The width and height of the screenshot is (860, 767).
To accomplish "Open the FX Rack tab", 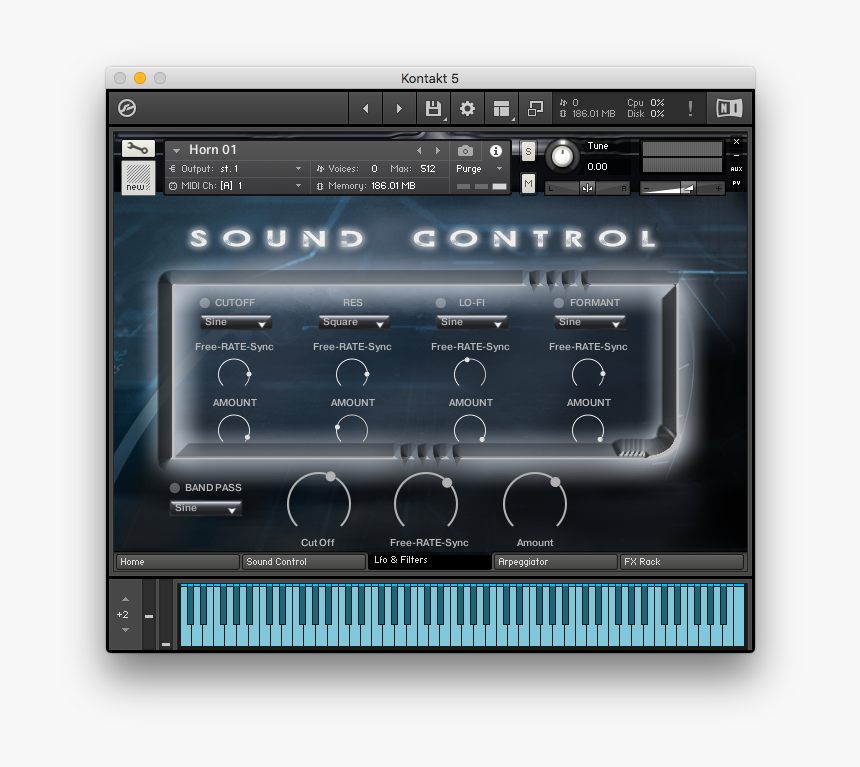I will [x=682, y=562].
